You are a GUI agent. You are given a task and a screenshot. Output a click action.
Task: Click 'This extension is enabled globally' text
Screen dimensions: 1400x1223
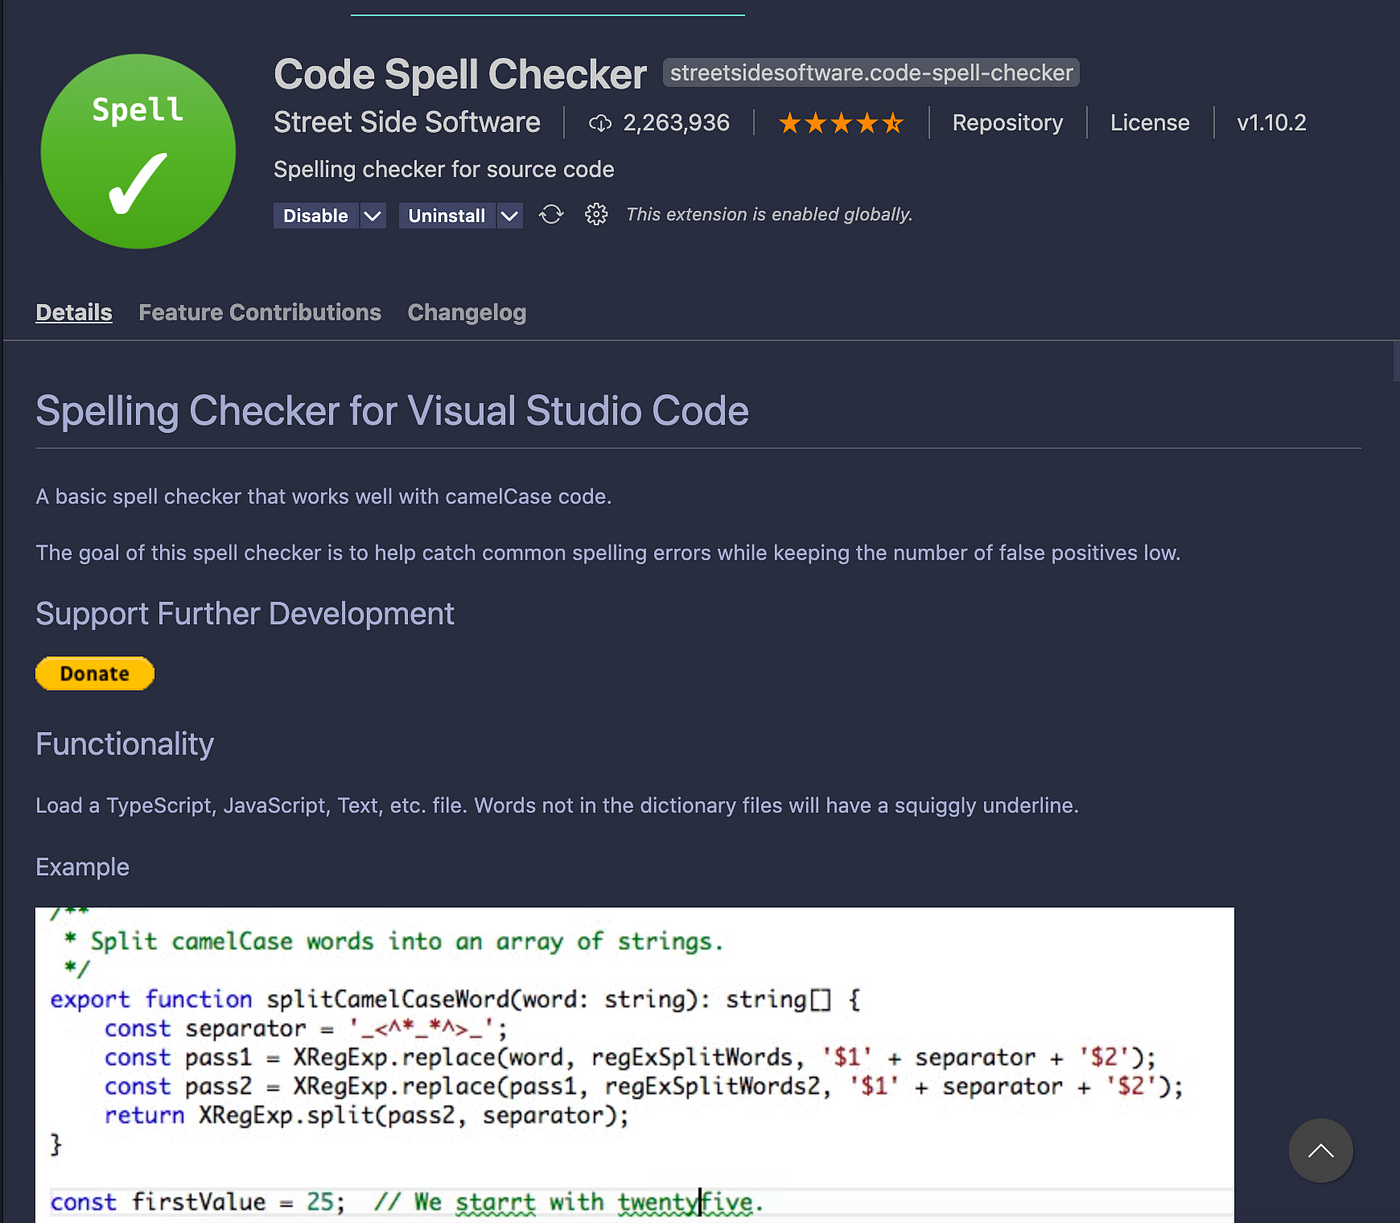click(x=769, y=214)
